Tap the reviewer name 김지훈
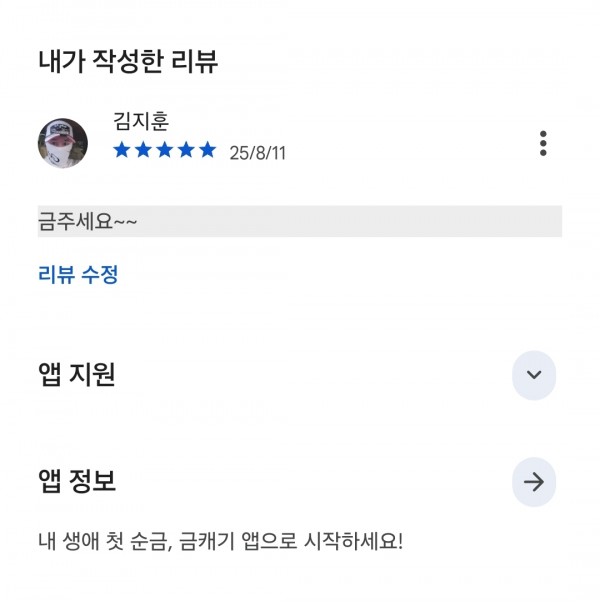The width and height of the screenshot is (600, 606). coord(141,121)
